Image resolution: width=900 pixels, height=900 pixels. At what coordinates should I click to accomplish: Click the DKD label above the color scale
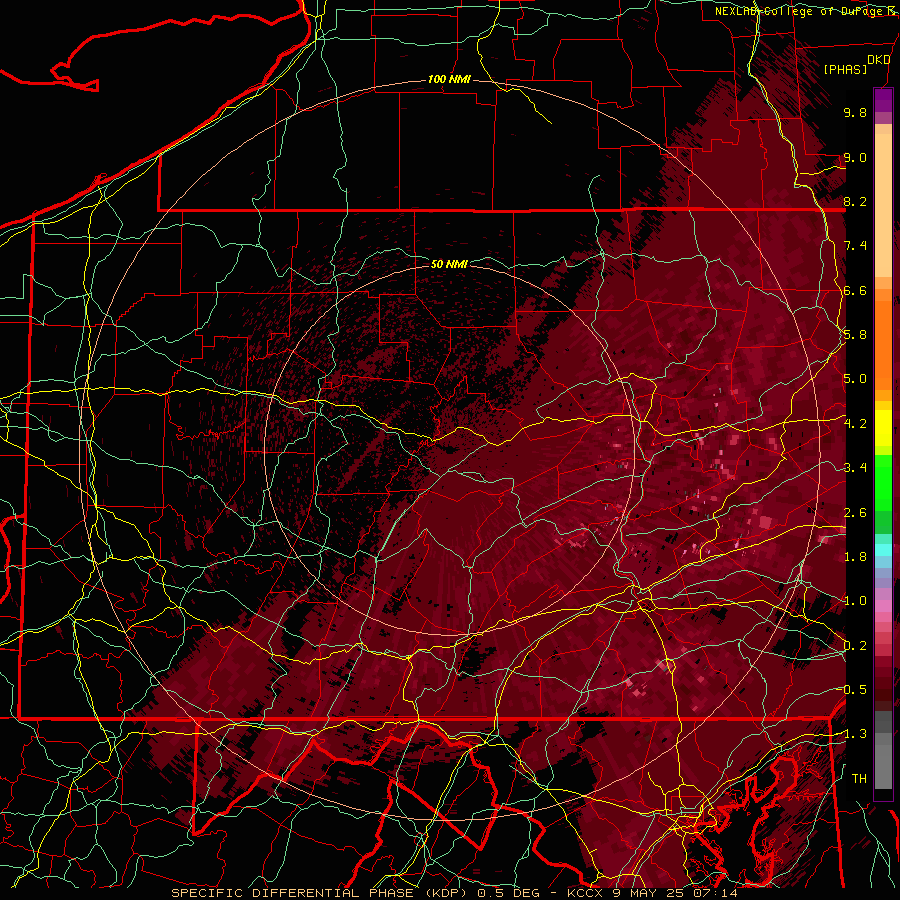point(878,60)
